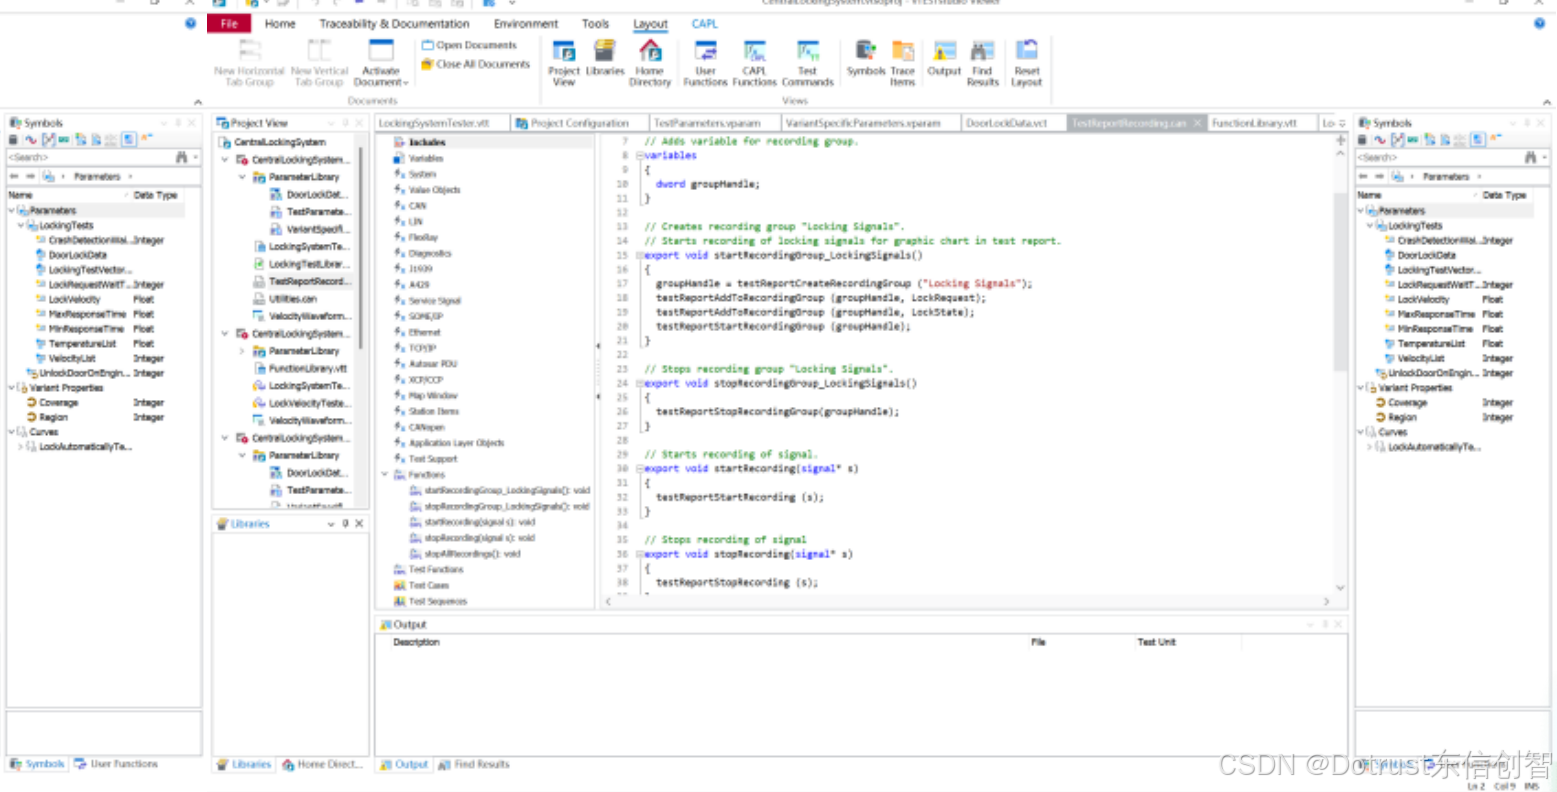This screenshot has width=1557, height=792.
Task: Expand the collapsed ParameterLibrary in Project View
Action: pos(242,351)
